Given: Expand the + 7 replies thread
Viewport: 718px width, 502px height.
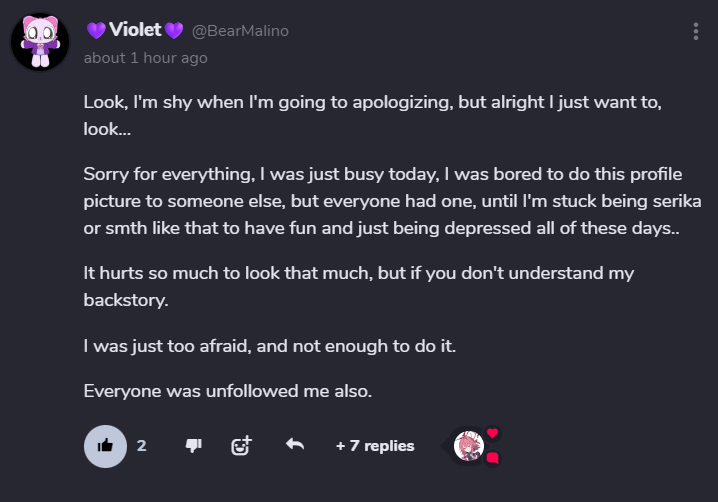Looking at the screenshot, I should [x=375, y=446].
